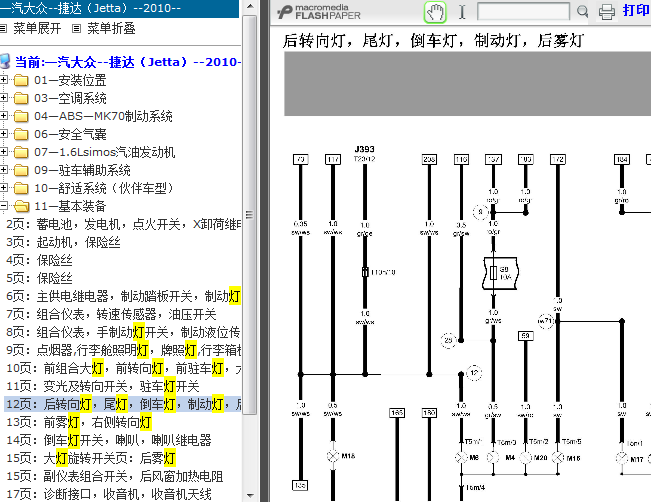This screenshot has width=651, height=502.
Task: Focus the FlashPaper search text field
Action: coord(523,11)
